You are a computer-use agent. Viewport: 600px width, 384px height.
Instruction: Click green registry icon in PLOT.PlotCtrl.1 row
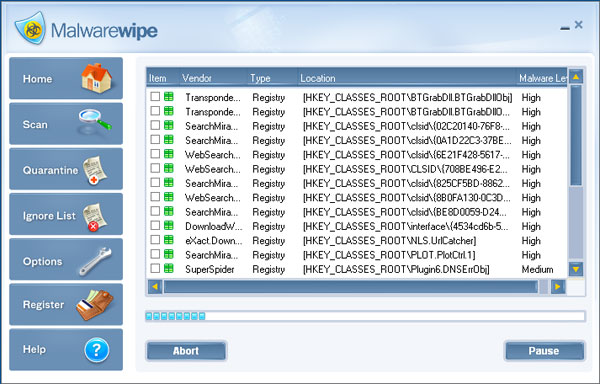[x=168, y=254]
